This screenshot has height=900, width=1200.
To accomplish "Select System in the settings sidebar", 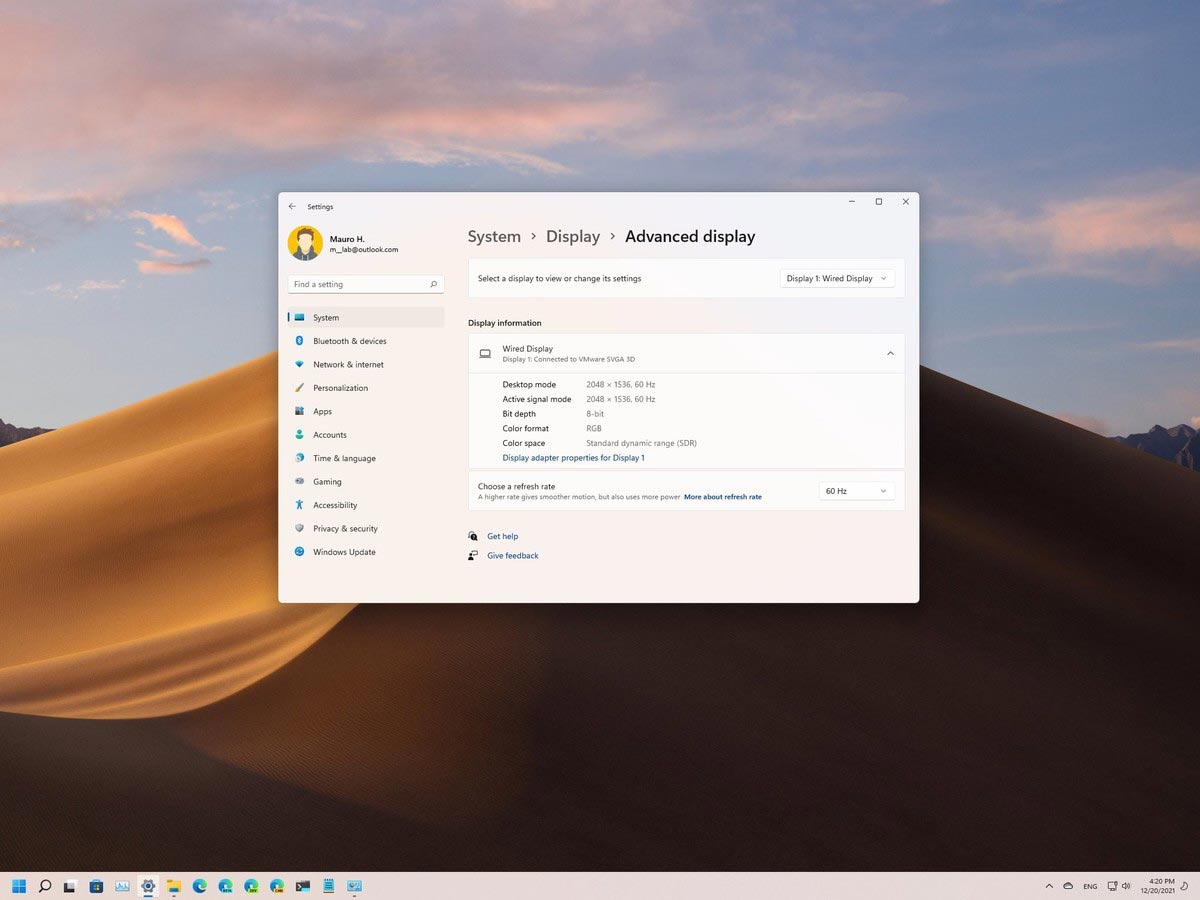I will click(366, 318).
